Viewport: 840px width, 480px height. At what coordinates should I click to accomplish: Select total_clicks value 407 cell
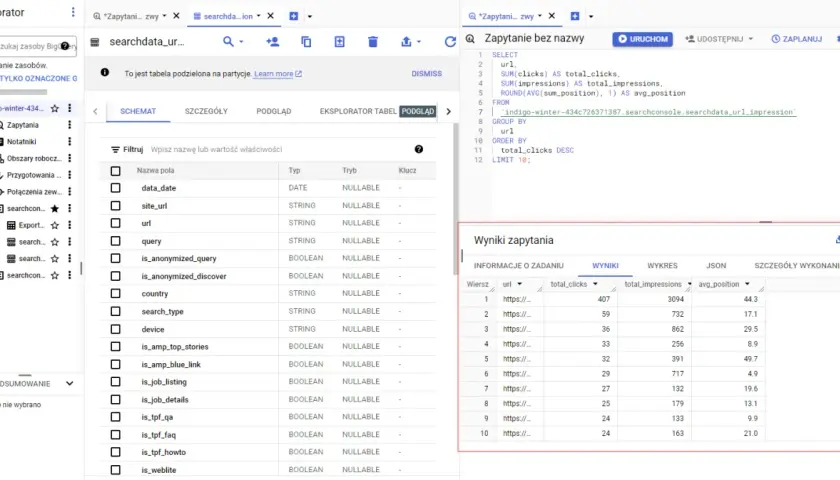[581, 299]
